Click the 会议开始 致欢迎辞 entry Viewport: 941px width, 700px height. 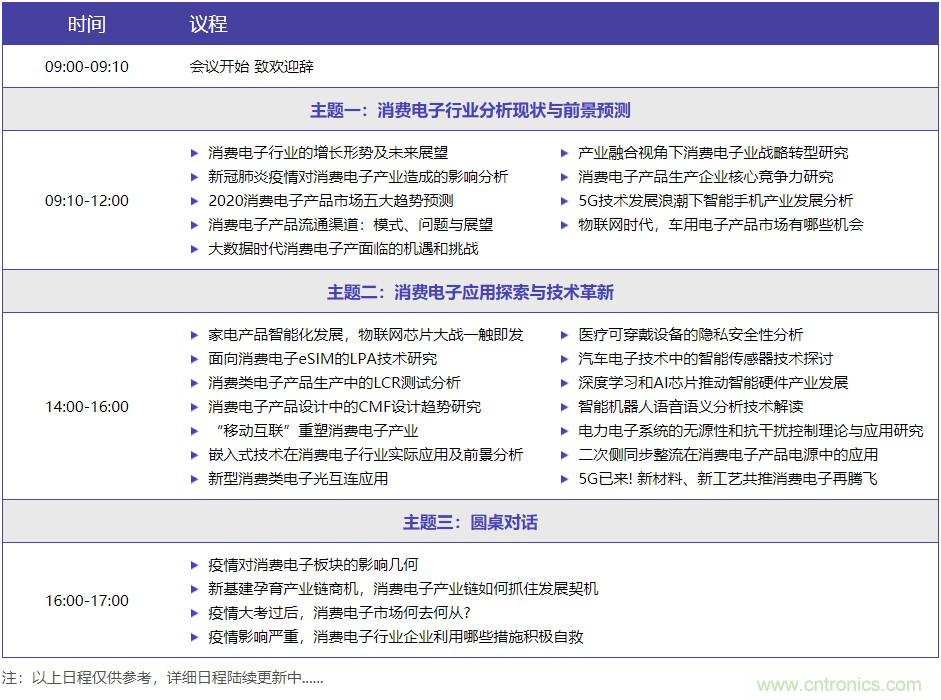(238, 67)
